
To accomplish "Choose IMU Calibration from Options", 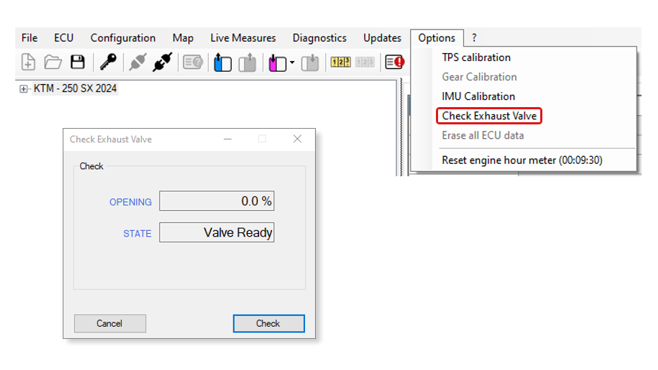I will [478, 96].
